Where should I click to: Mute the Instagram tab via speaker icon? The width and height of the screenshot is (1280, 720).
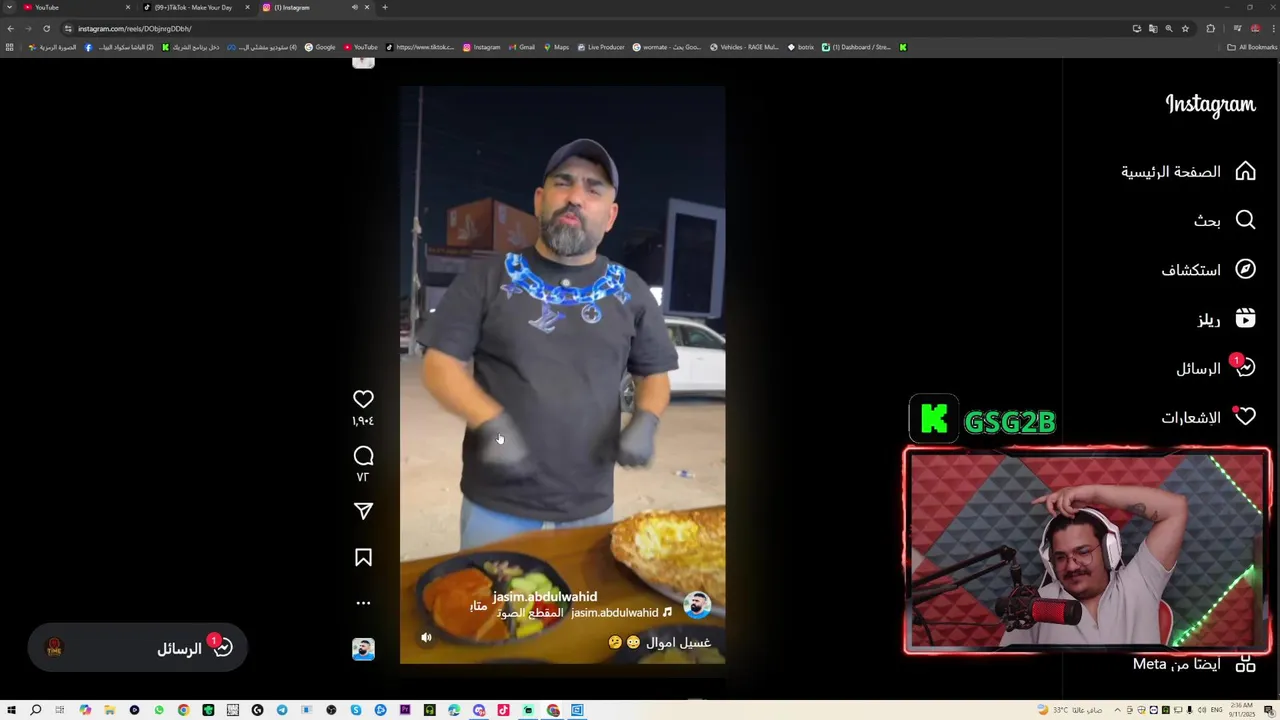point(354,7)
